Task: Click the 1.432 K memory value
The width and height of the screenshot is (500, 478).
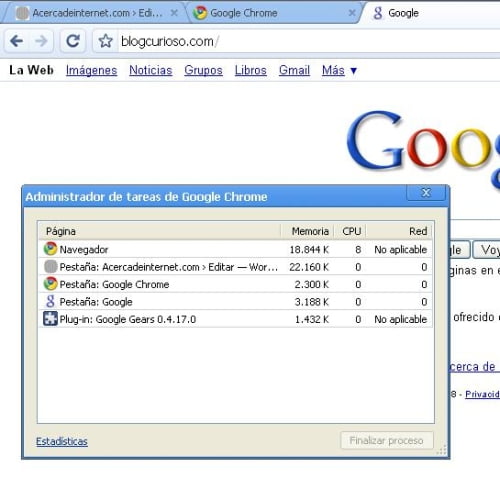Action: (312, 319)
